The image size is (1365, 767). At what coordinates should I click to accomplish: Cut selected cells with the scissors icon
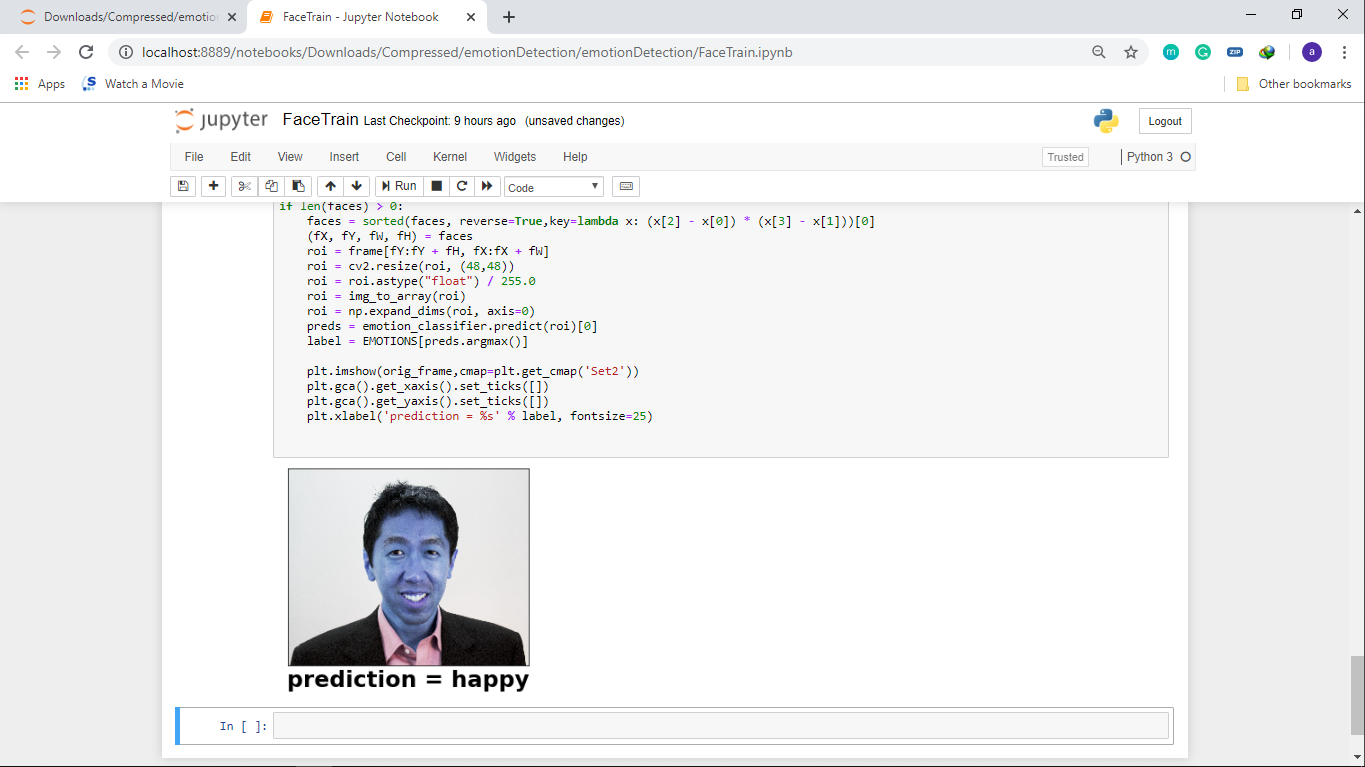pos(244,186)
